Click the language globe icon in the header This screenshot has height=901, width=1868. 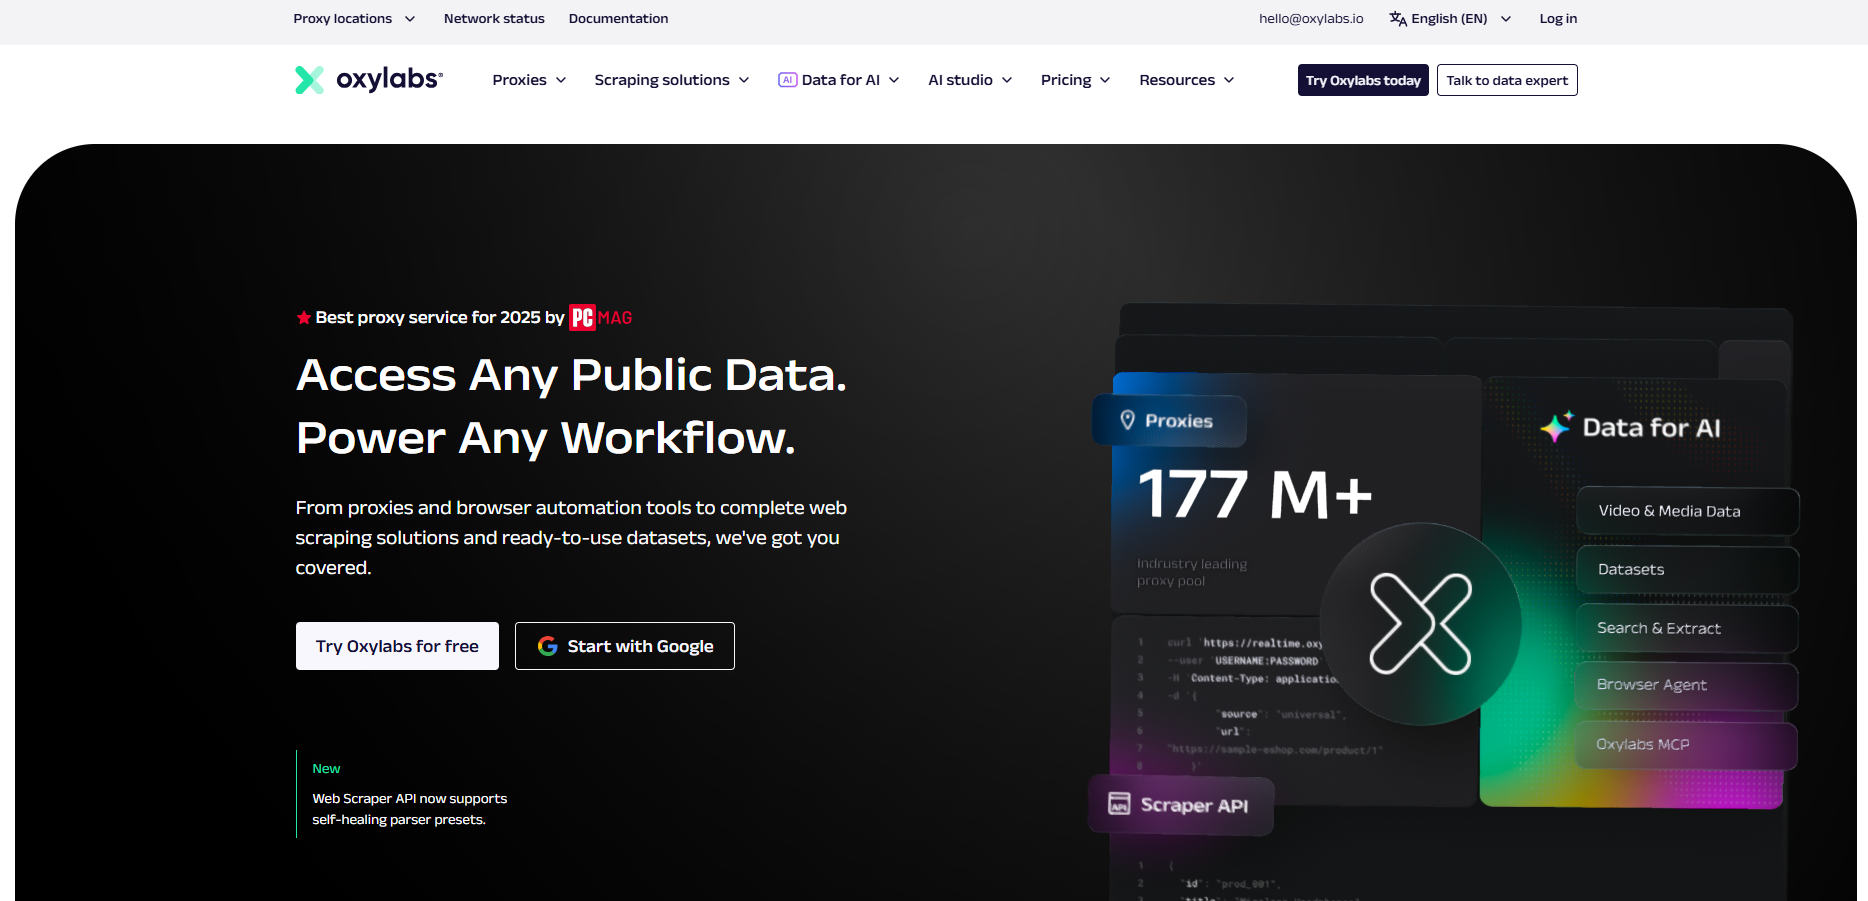1395,18
